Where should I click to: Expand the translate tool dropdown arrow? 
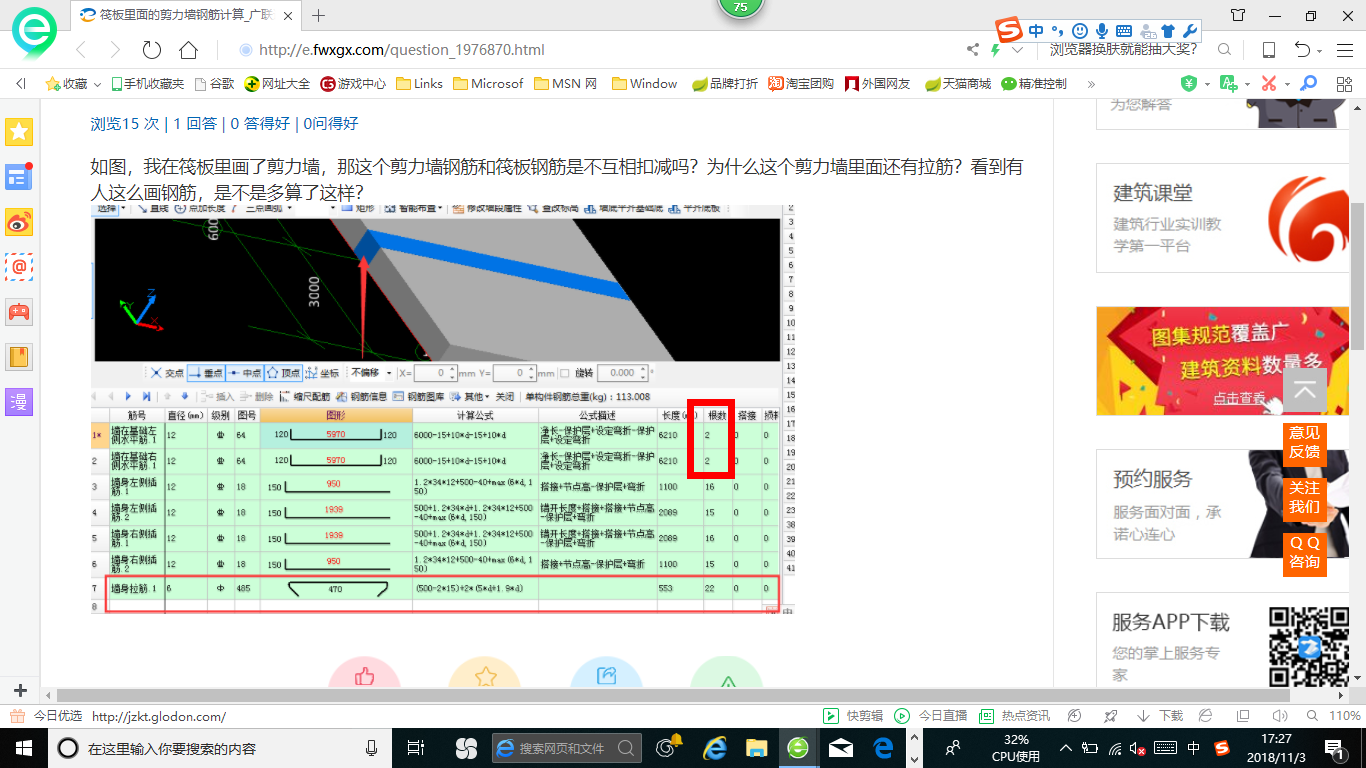pyautogui.click(x=1247, y=84)
